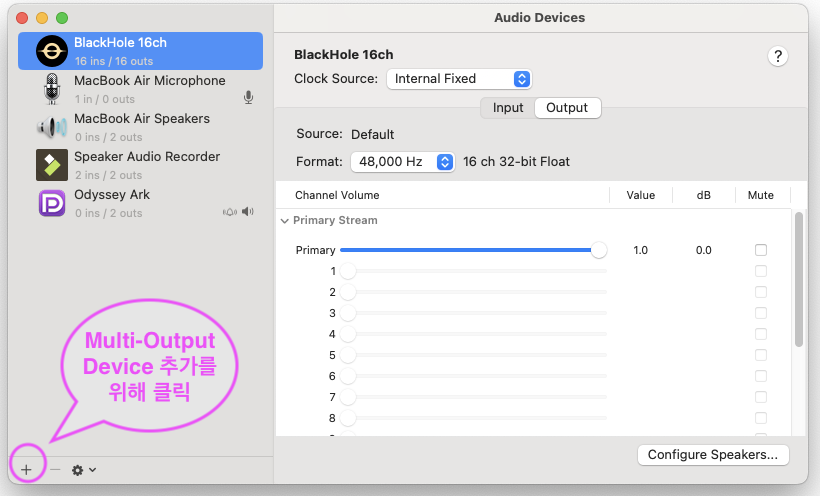Click the default input microphone indicator icon
820x496 pixels.
[x=248, y=97]
